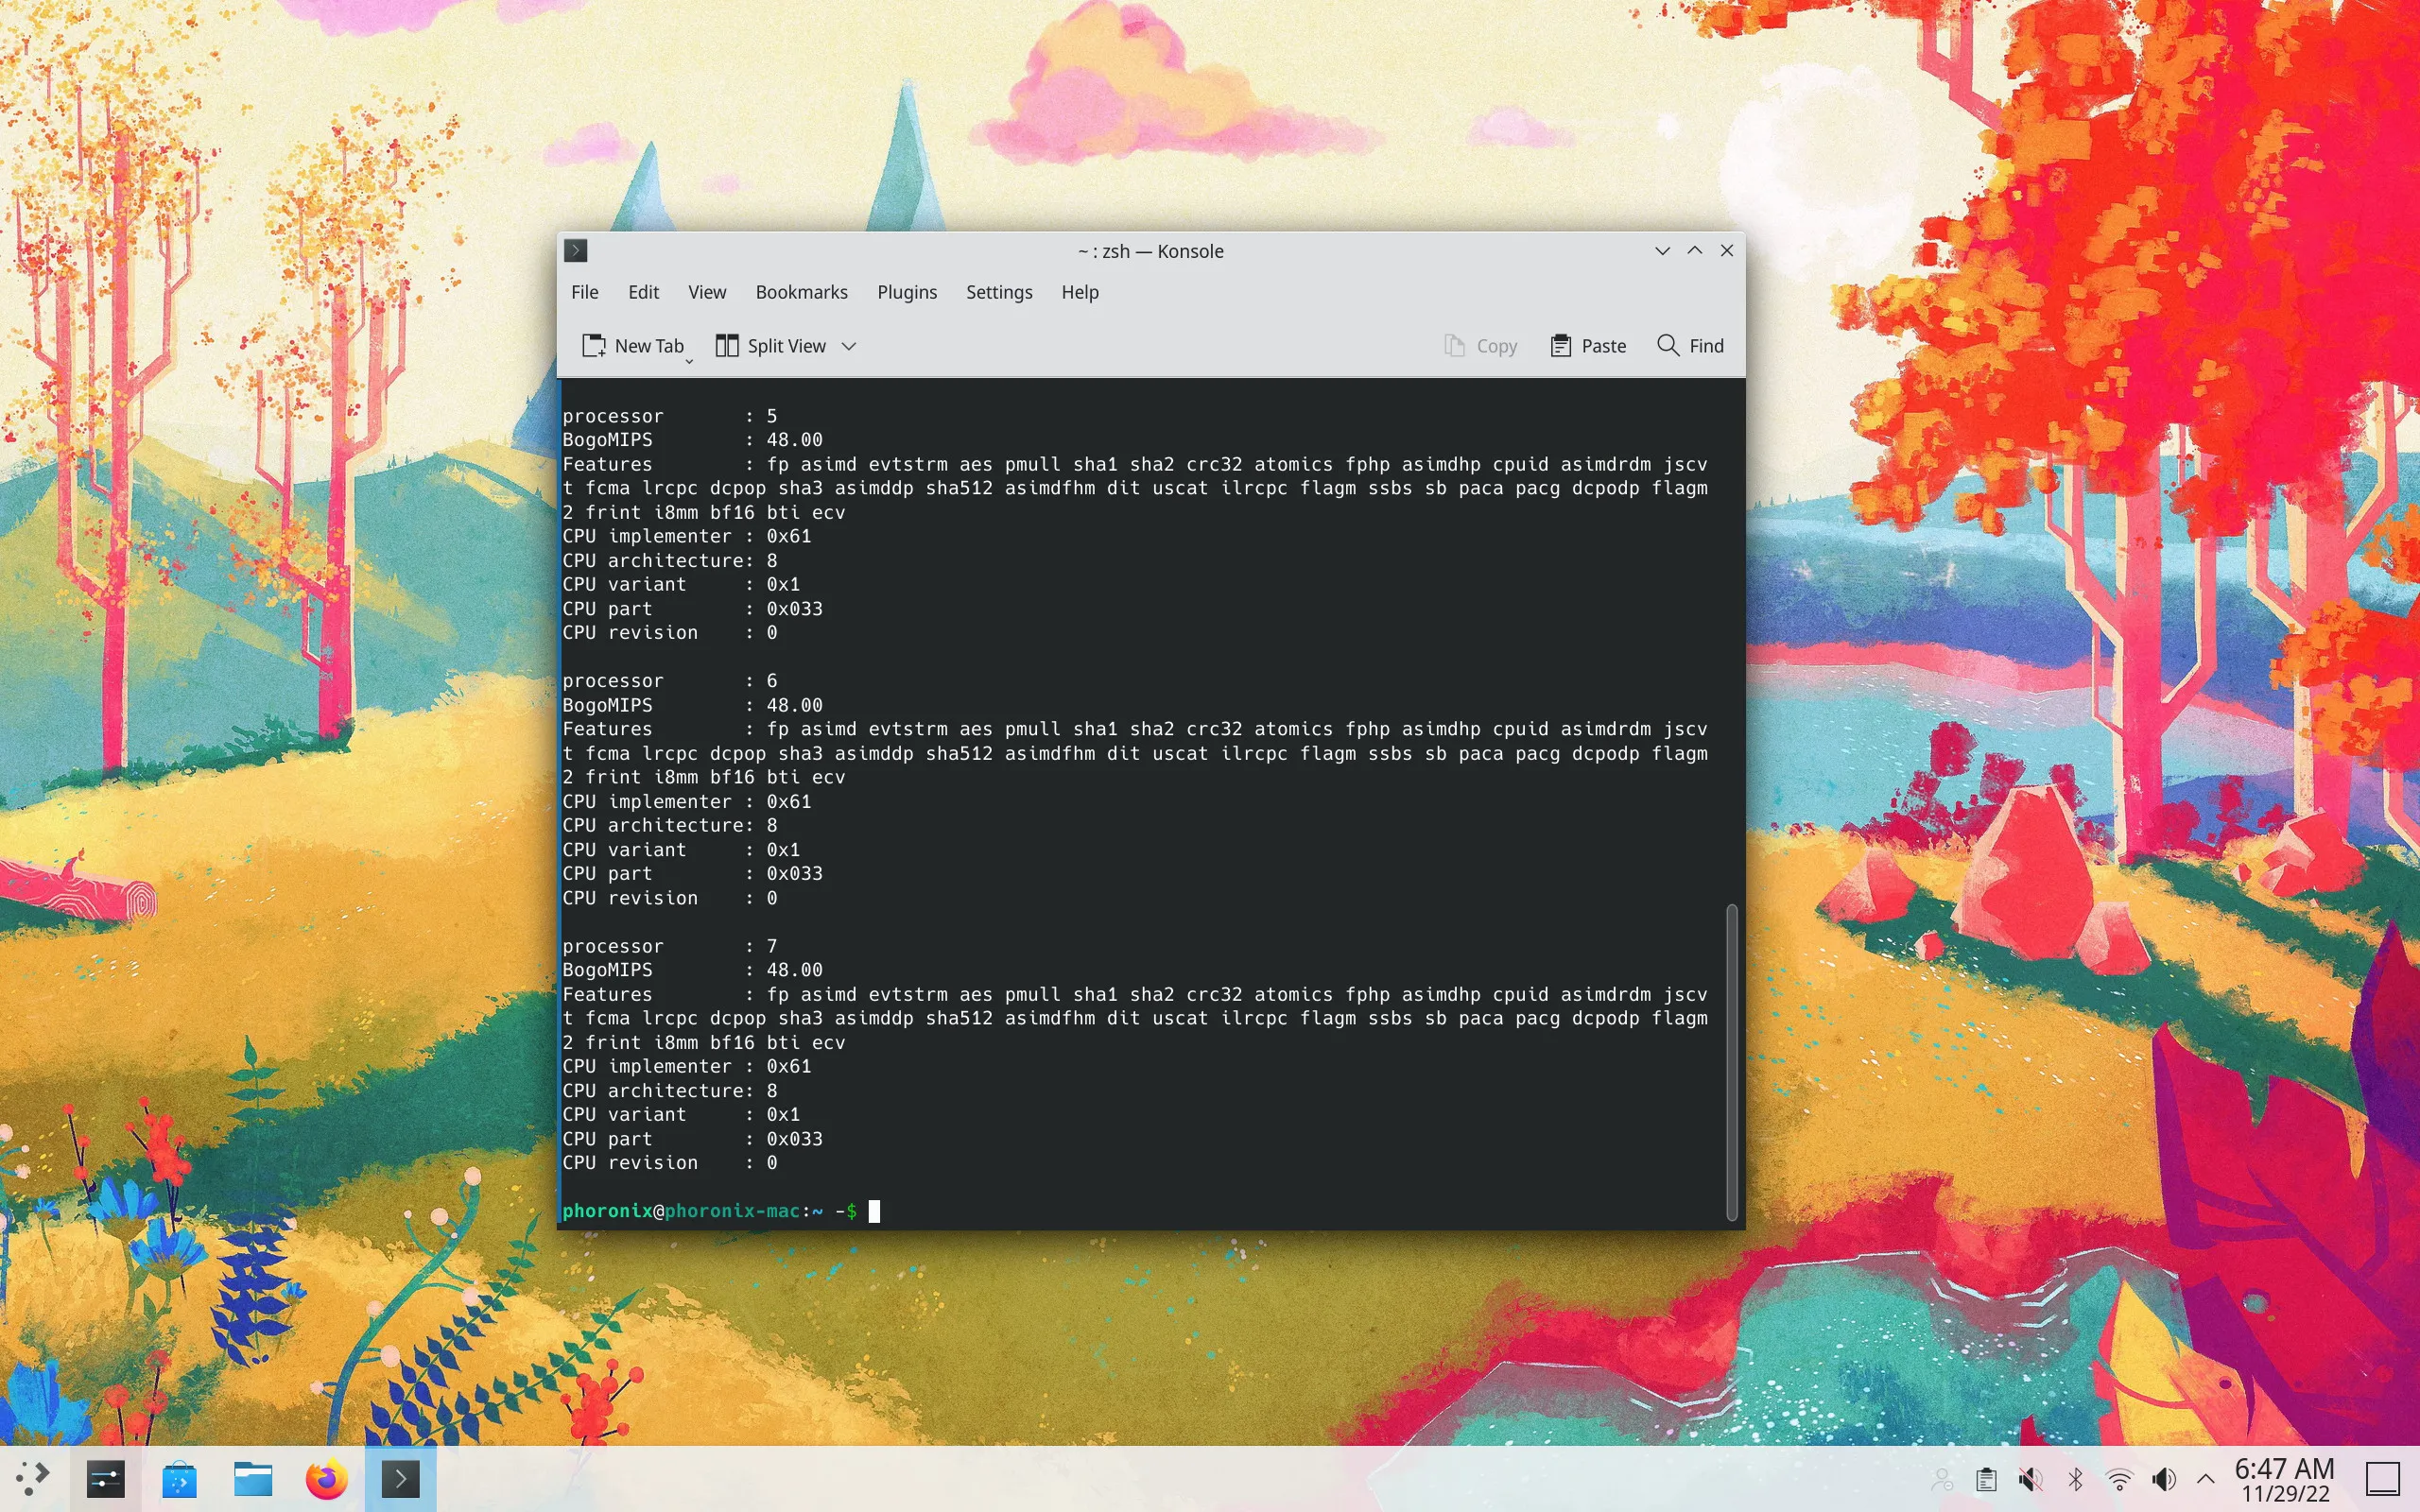
Task: Click the shell prompt cursor line
Action: [x=874, y=1211]
